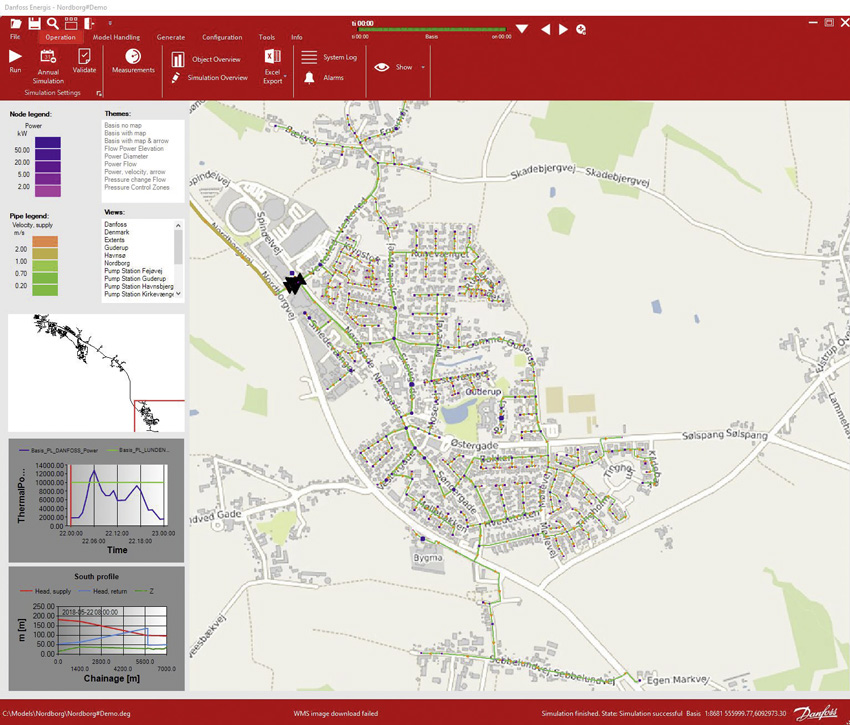Image resolution: width=850 pixels, height=725 pixels.
Task: Switch to the Generate tab
Action: coord(171,37)
